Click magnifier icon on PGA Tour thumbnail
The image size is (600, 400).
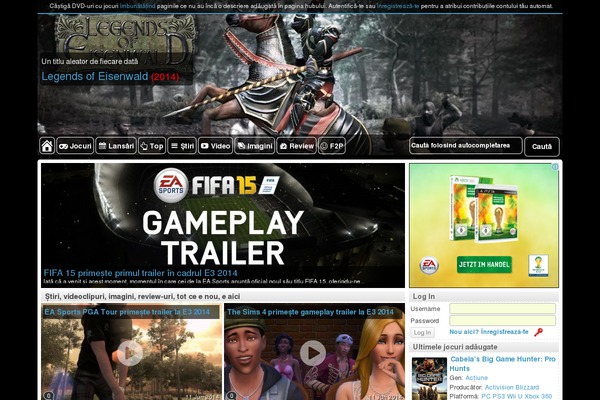pyautogui.click(x=49, y=395)
